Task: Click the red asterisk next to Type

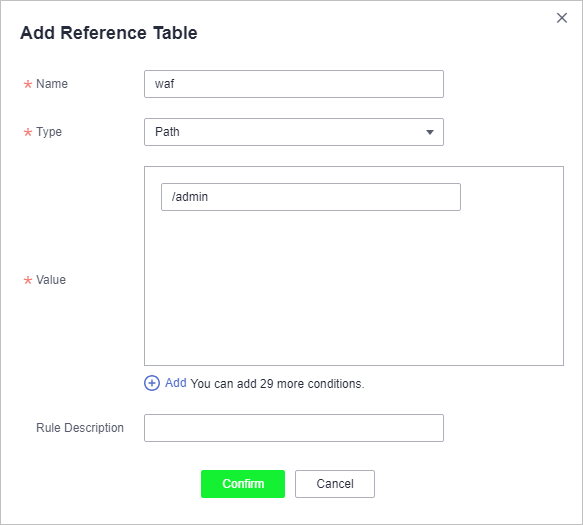Action: (28, 132)
